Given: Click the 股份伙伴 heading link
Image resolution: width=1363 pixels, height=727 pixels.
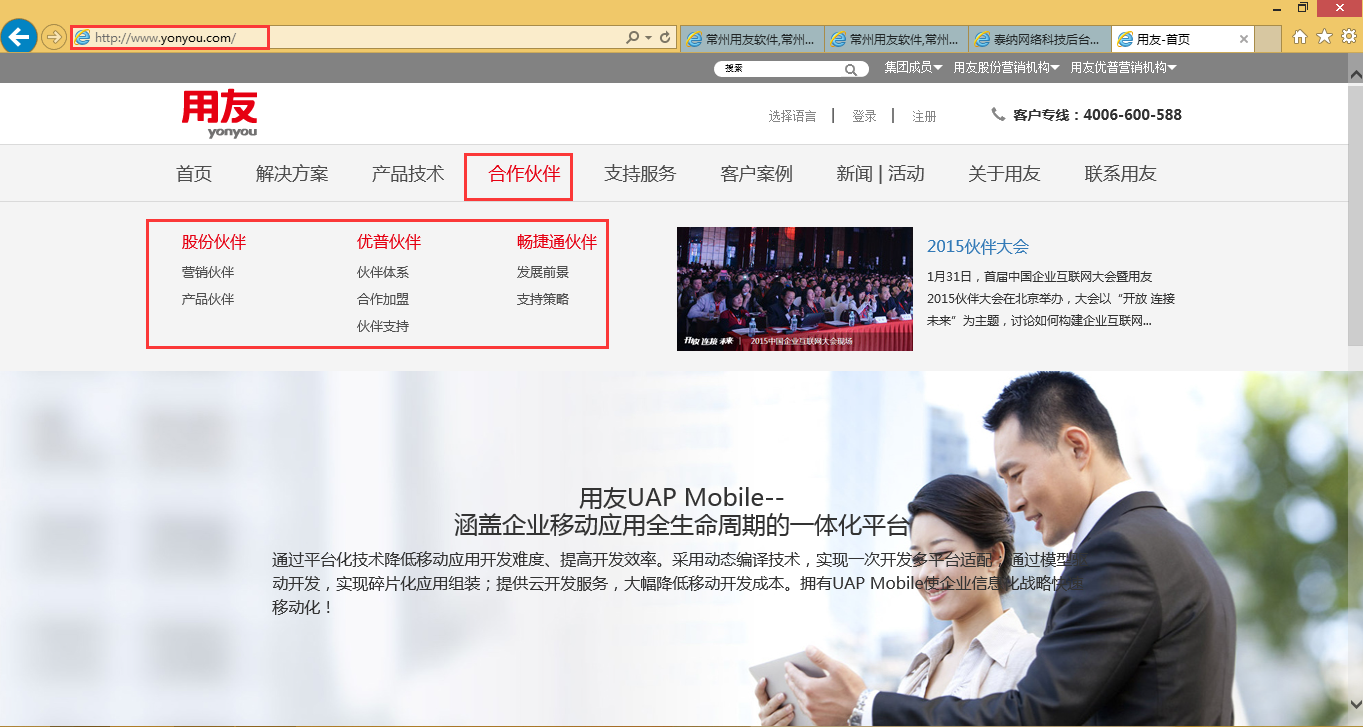Looking at the screenshot, I should (213, 242).
